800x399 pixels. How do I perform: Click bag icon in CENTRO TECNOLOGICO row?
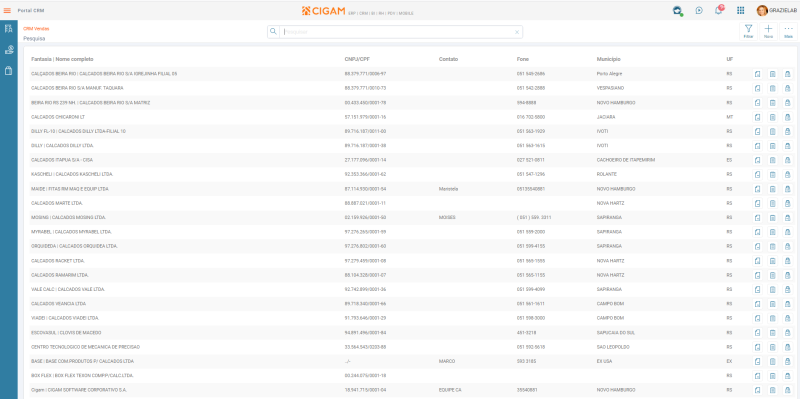[x=787, y=347]
